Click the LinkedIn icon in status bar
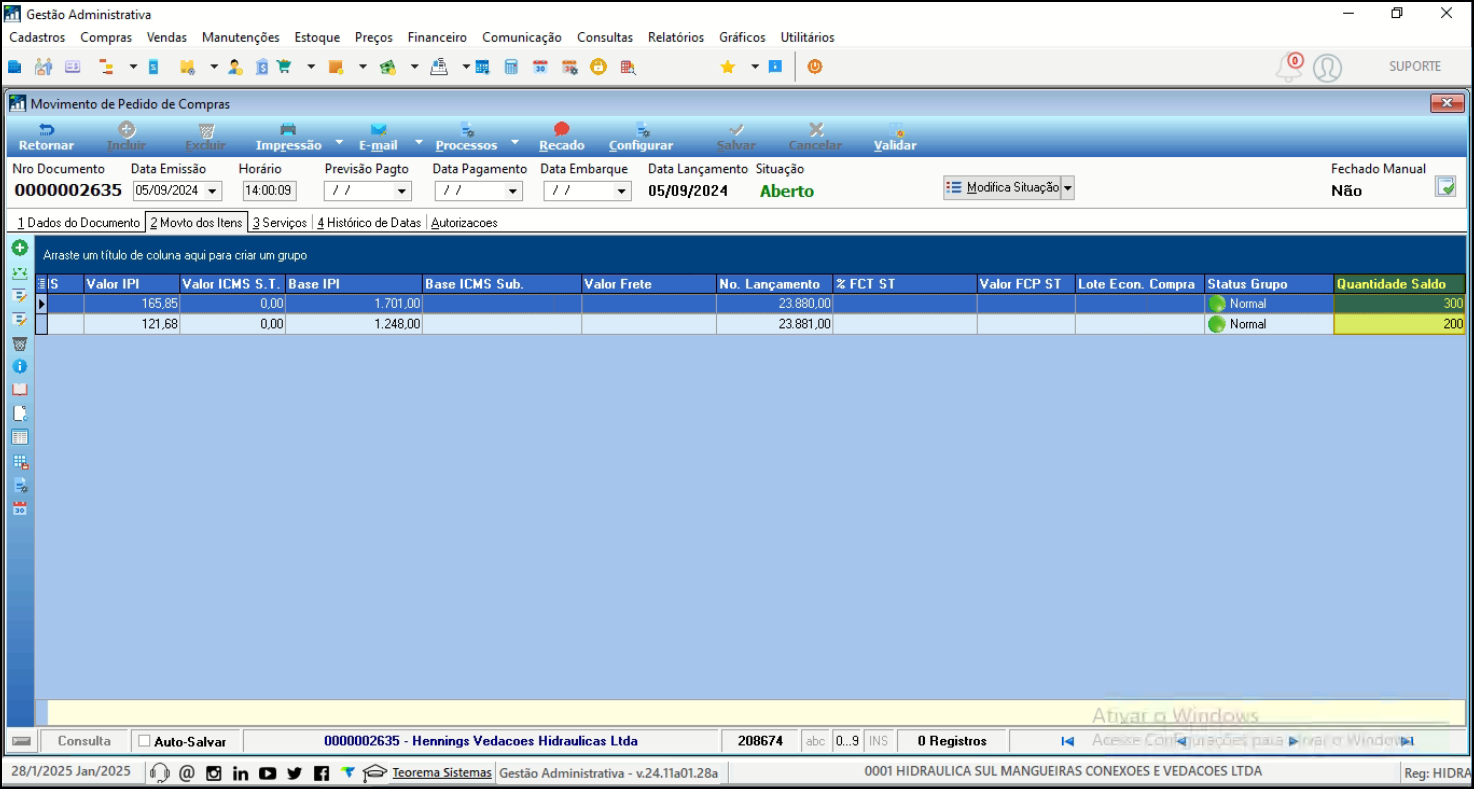The width and height of the screenshot is (1474, 789). (x=240, y=773)
